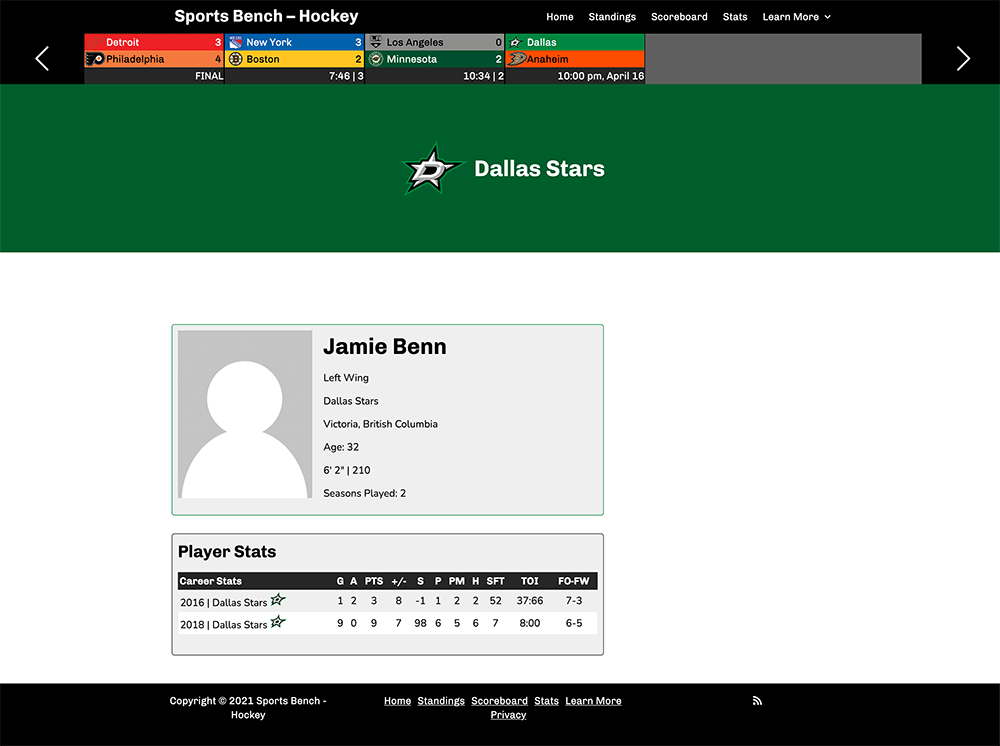Viewport: 1000px width, 746px height.
Task: Click the Minnesota Wild logo
Action: click(x=376, y=59)
